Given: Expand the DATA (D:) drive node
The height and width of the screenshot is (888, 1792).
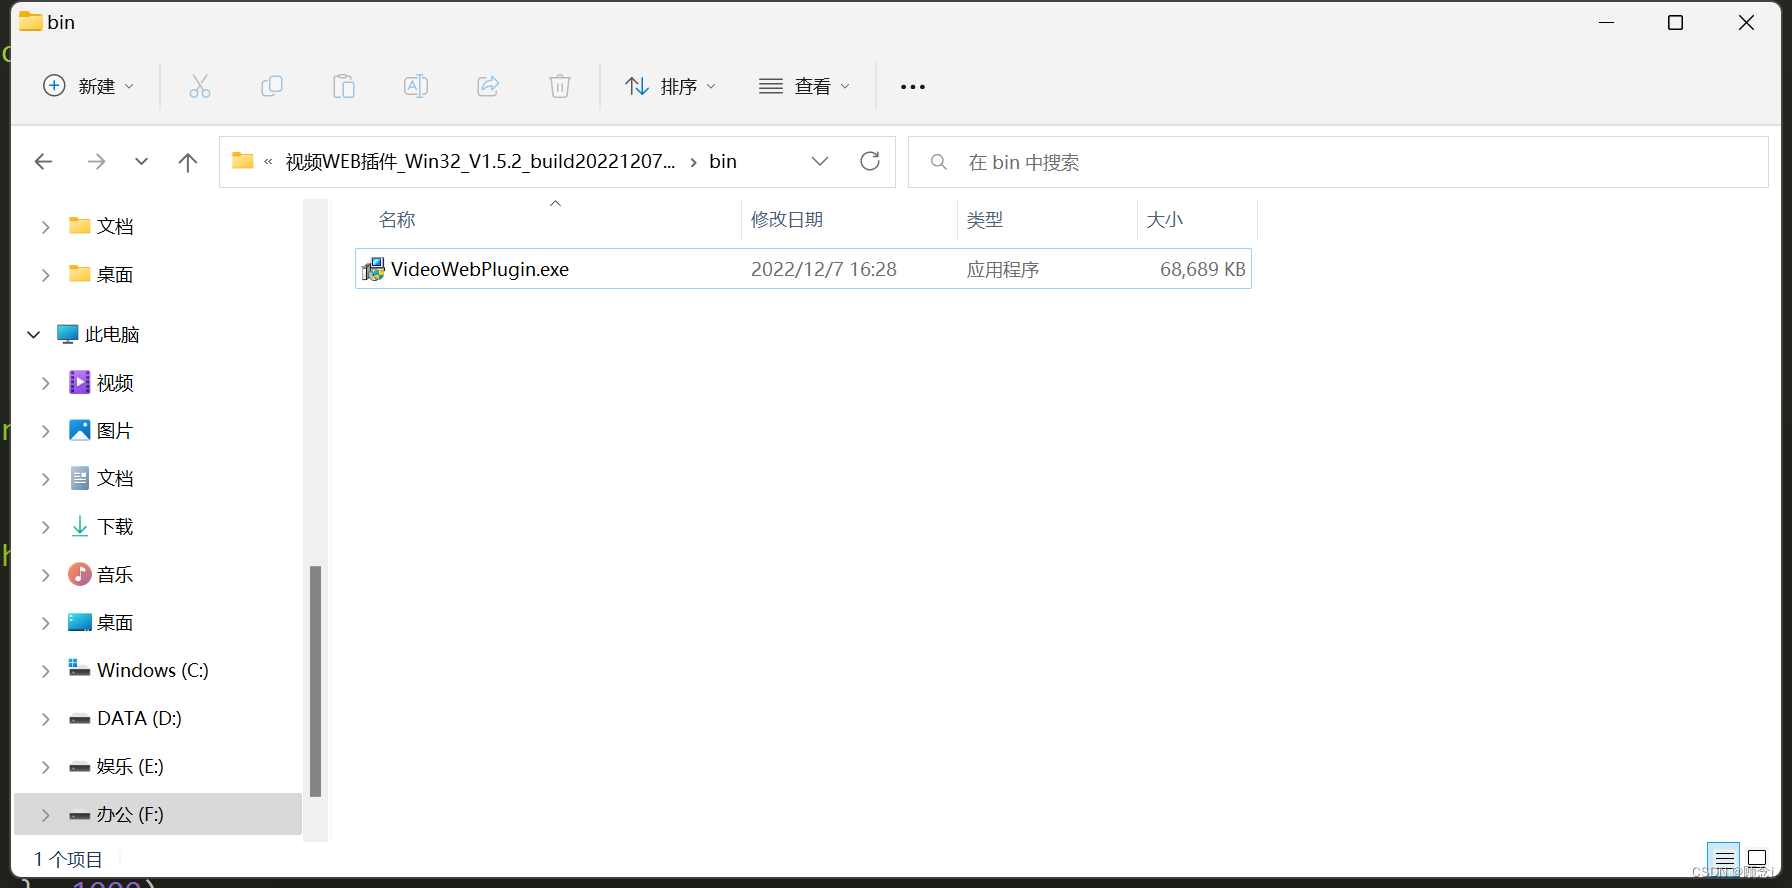Looking at the screenshot, I should tap(45, 719).
